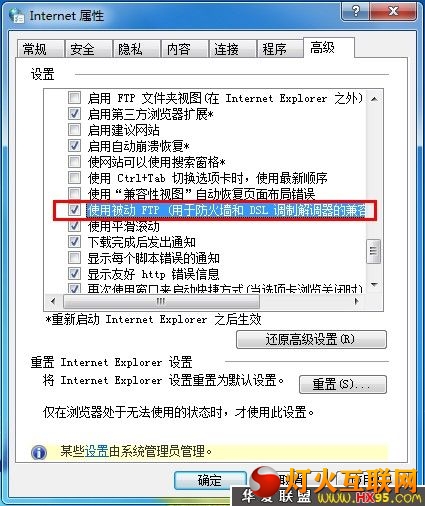425x506 pixels.
Task: Uncheck 下载完成后发出通知 checkbox
Action: [x=74, y=241]
